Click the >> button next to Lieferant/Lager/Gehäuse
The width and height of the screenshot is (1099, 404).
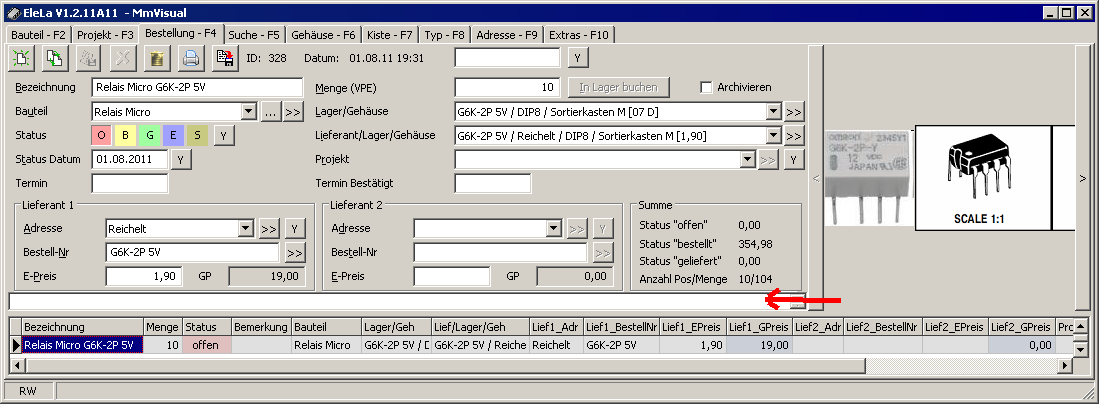(x=793, y=135)
